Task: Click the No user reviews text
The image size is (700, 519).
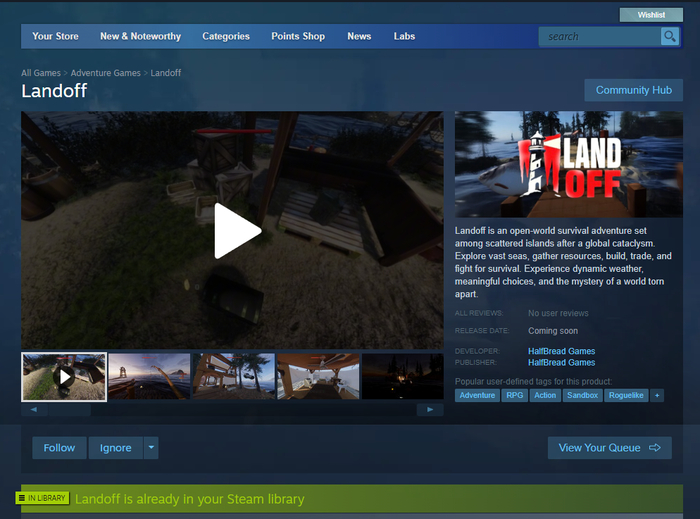Action: (x=558, y=313)
